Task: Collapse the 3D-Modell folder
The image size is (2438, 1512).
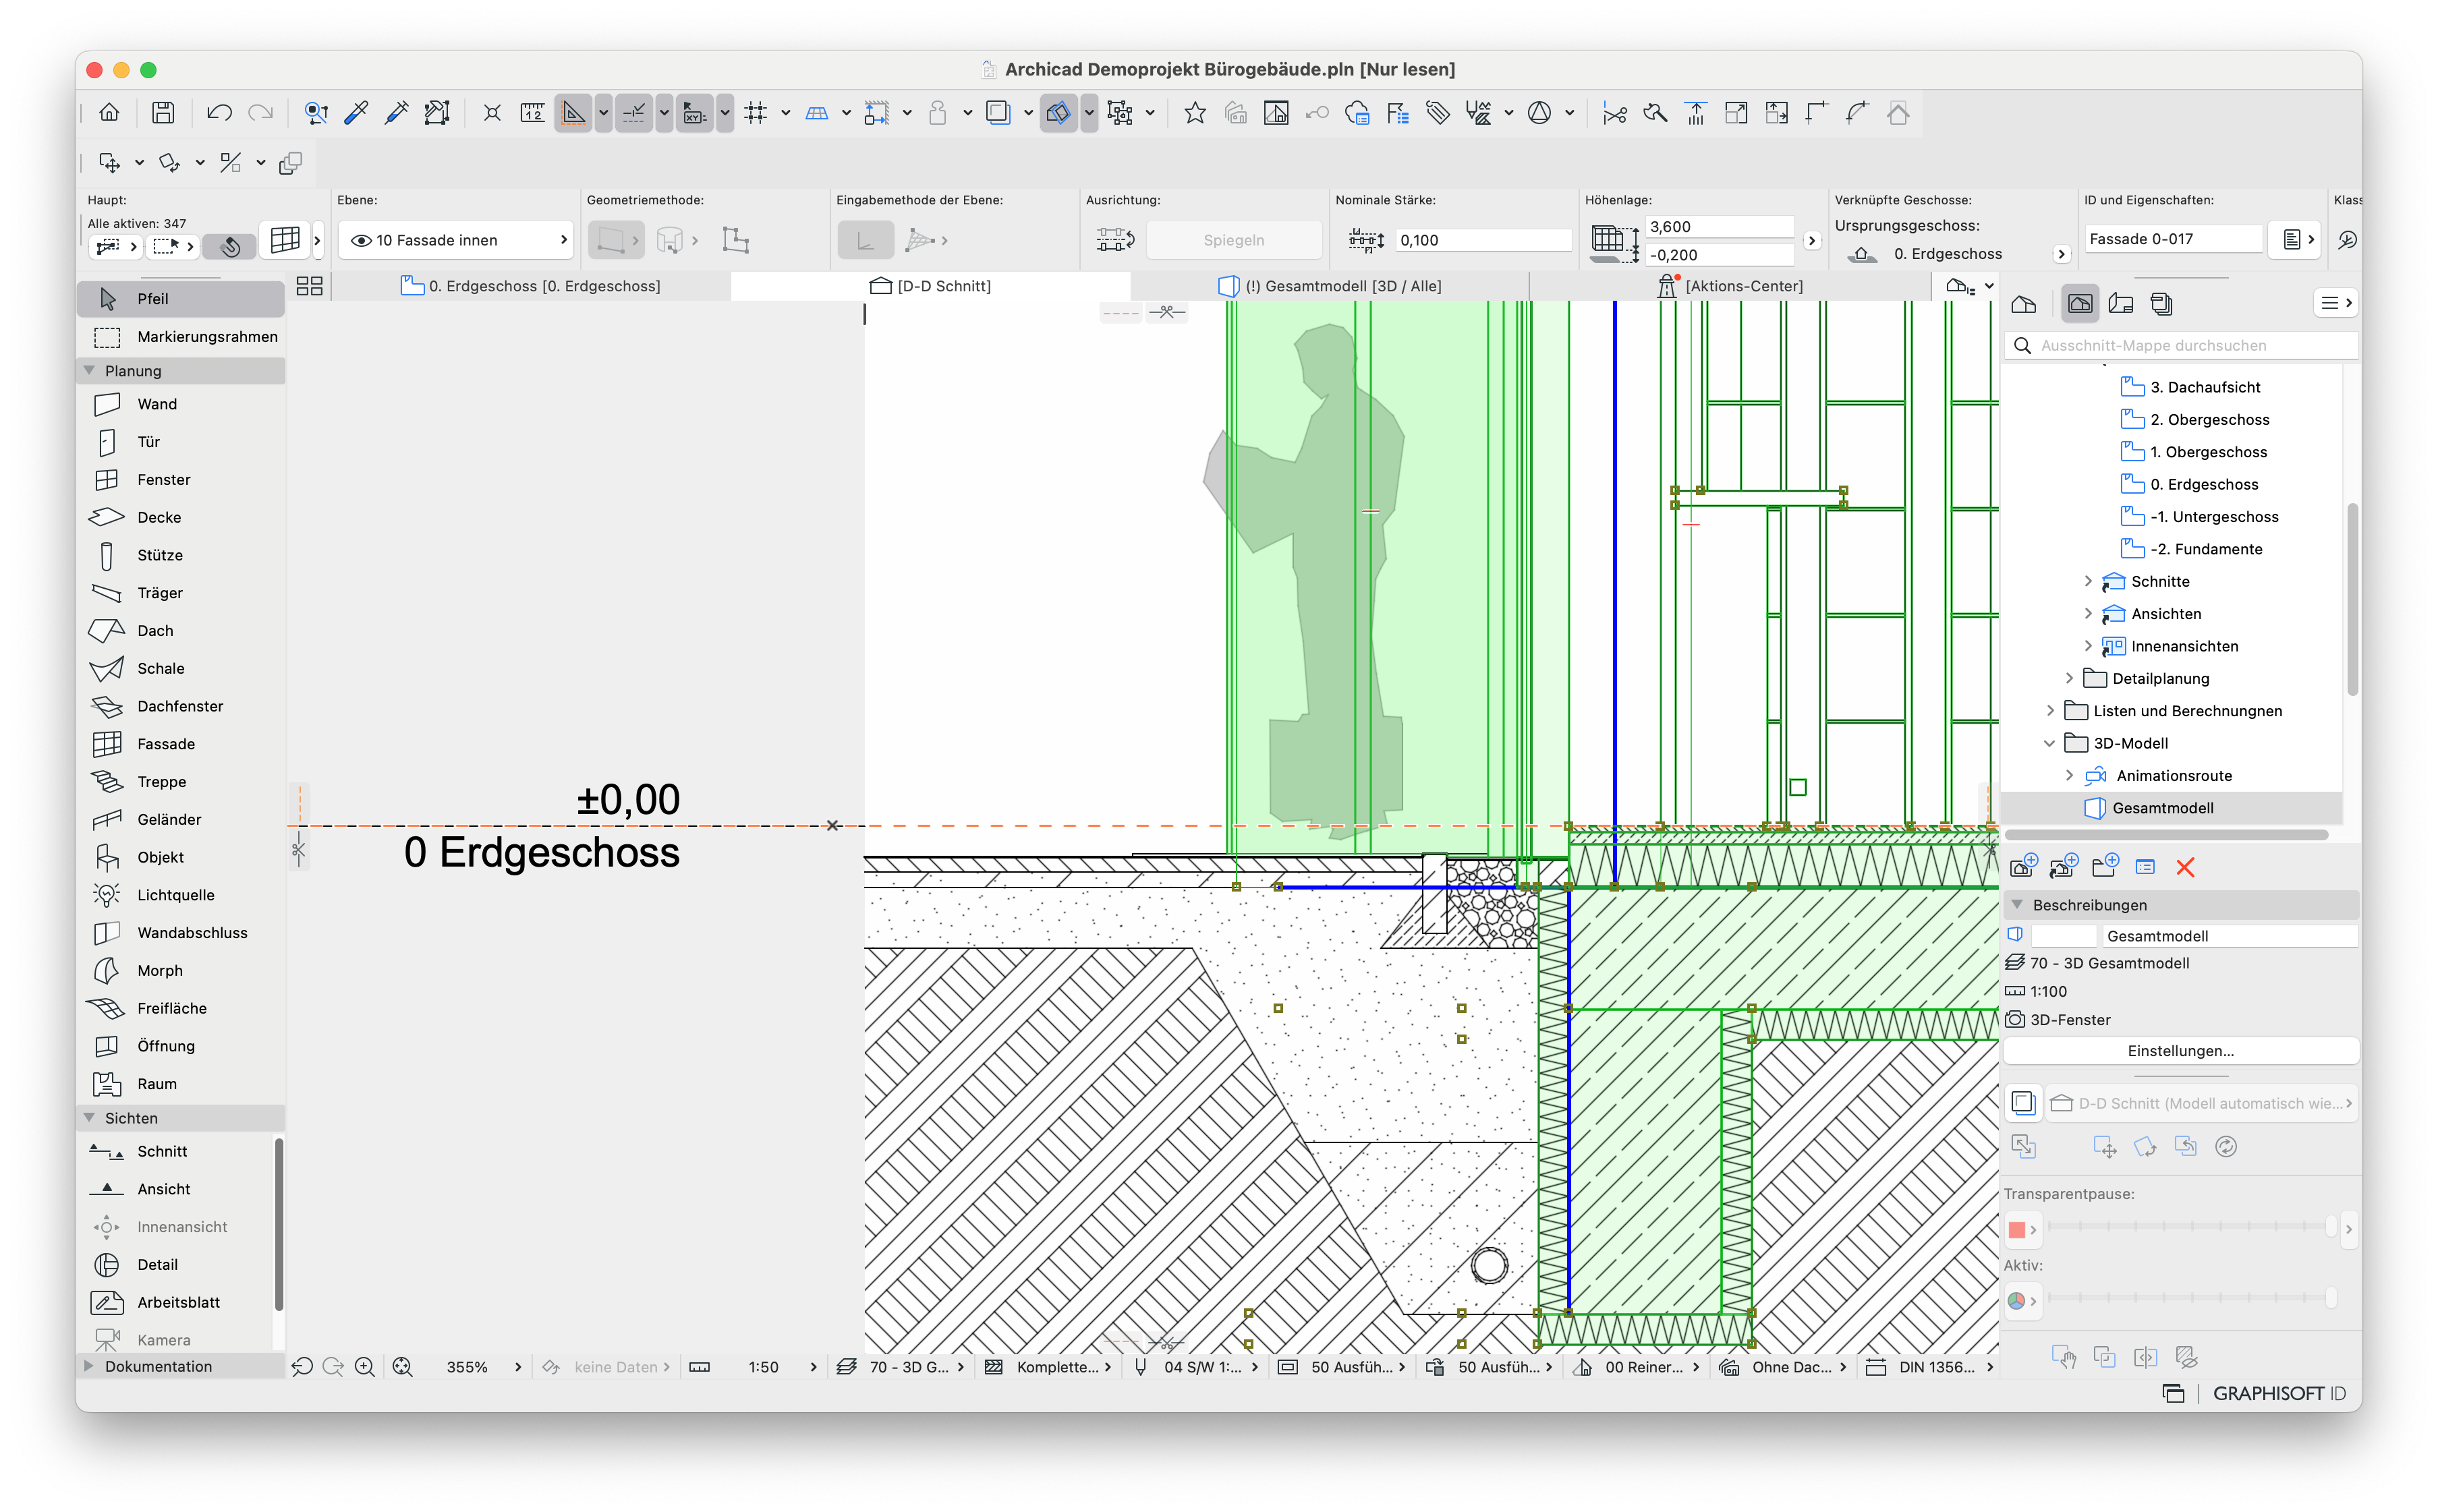Action: [x=2050, y=743]
